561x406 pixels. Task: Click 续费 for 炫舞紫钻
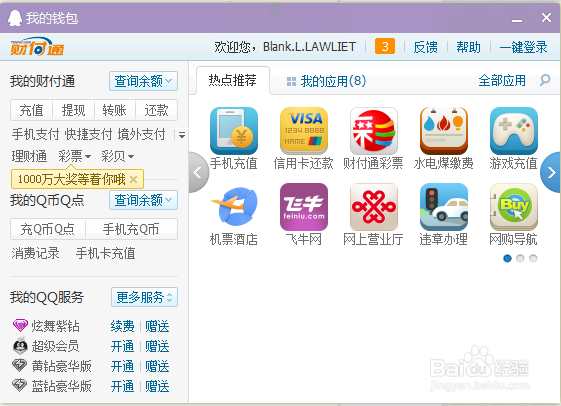click(x=122, y=326)
